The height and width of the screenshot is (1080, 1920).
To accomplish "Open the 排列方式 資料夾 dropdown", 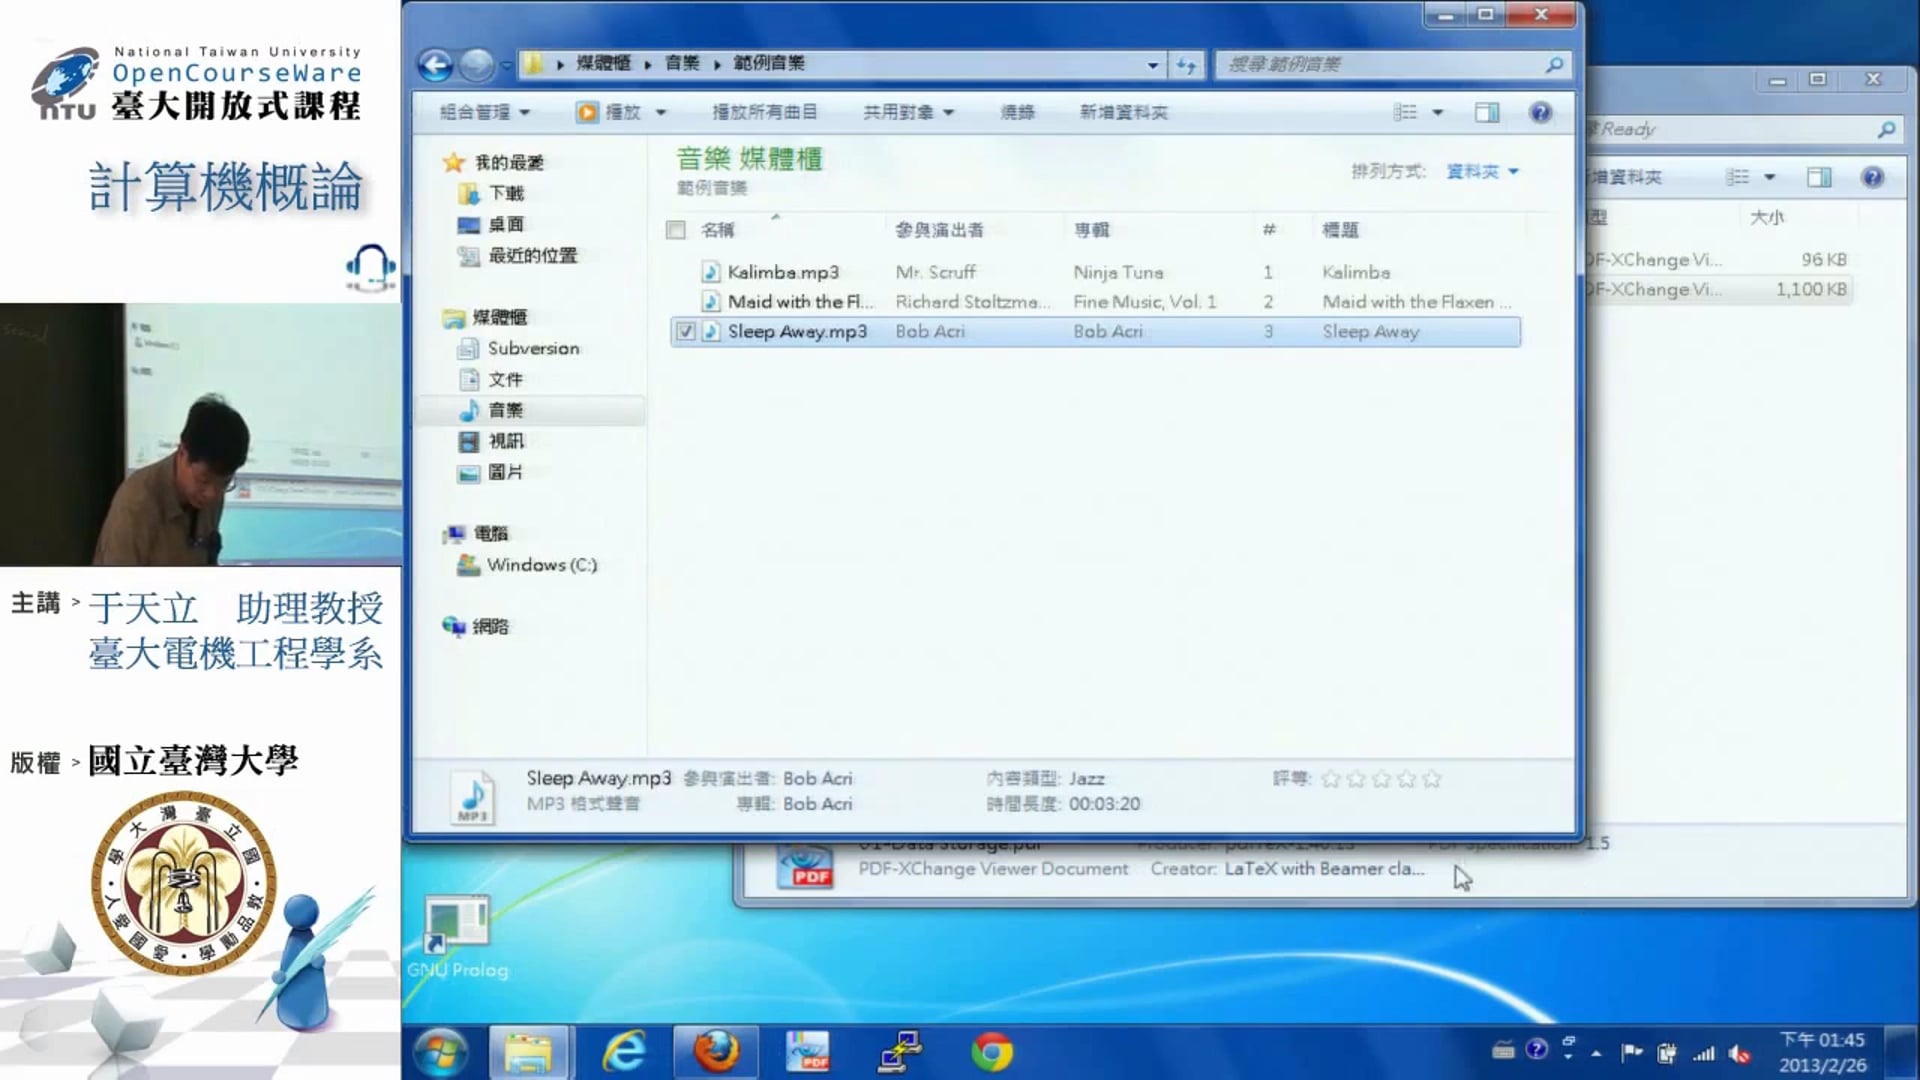I will [1482, 172].
